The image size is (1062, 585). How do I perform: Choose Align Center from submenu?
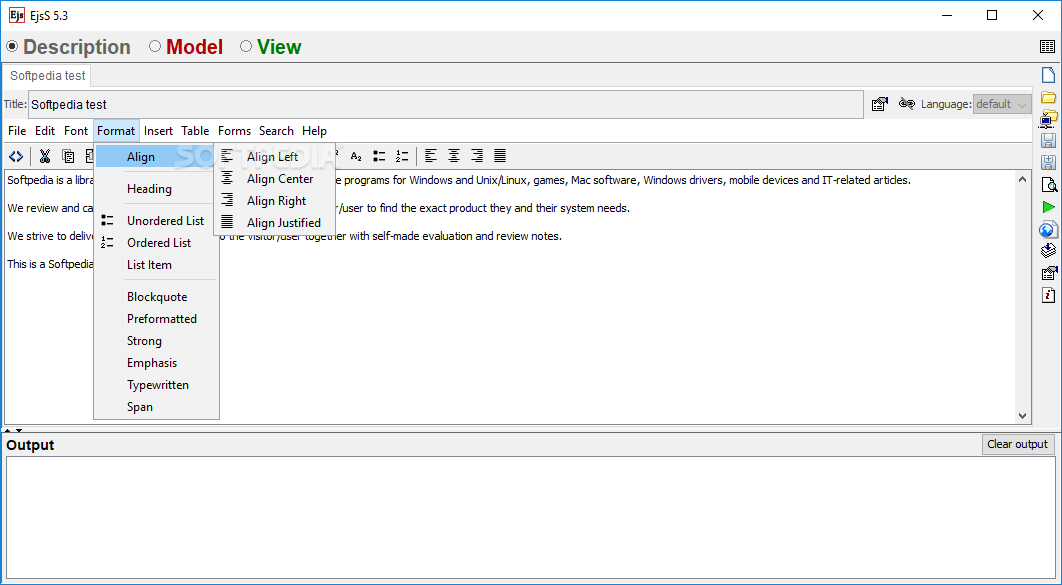(274, 179)
